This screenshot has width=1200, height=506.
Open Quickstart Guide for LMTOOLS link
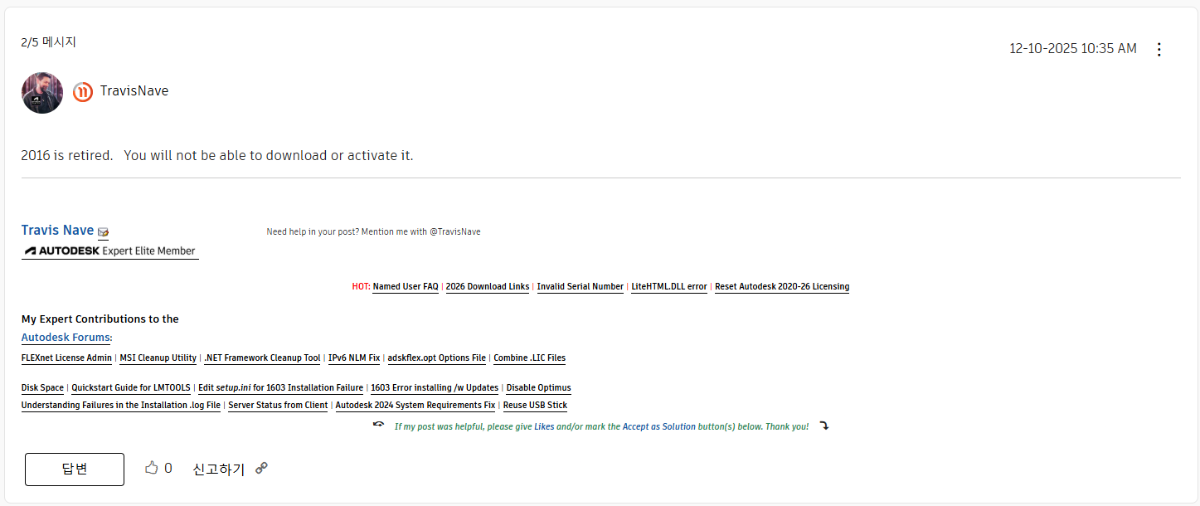pos(132,388)
